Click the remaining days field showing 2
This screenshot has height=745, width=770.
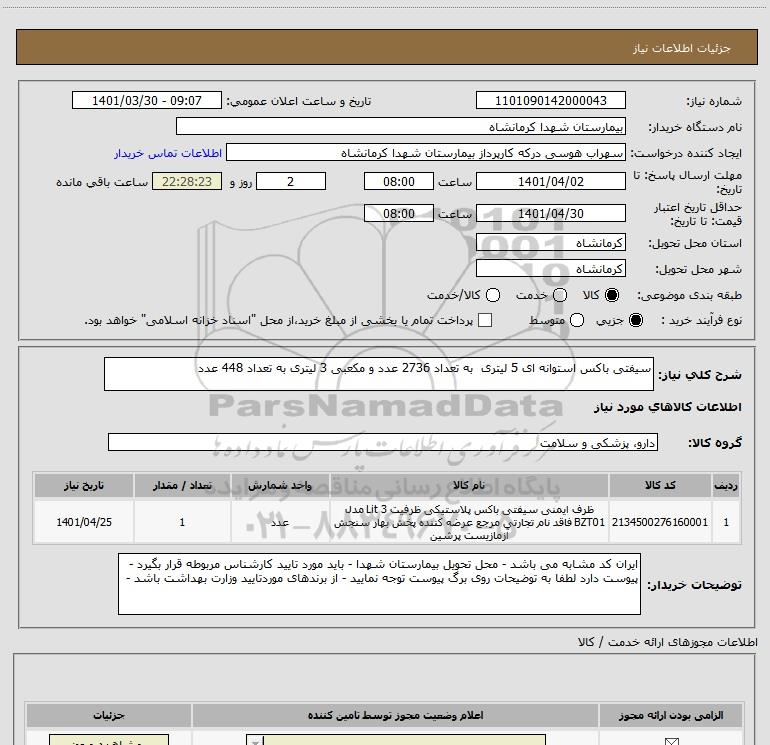coord(291,181)
